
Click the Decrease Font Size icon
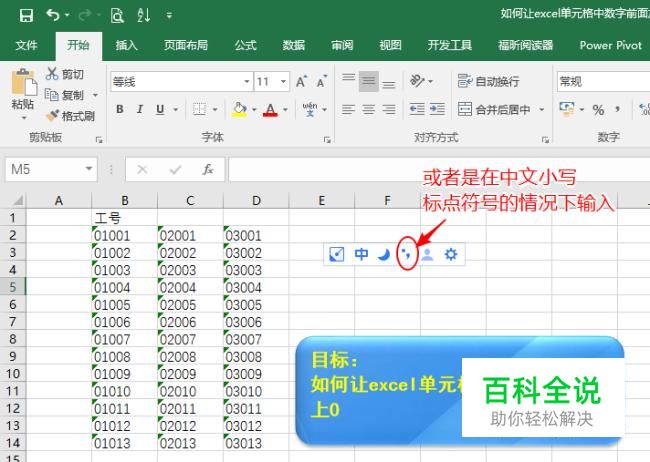point(322,81)
